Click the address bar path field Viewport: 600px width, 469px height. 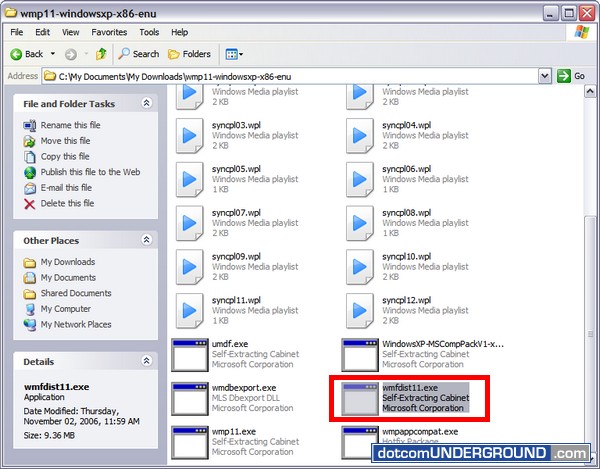(x=290, y=77)
